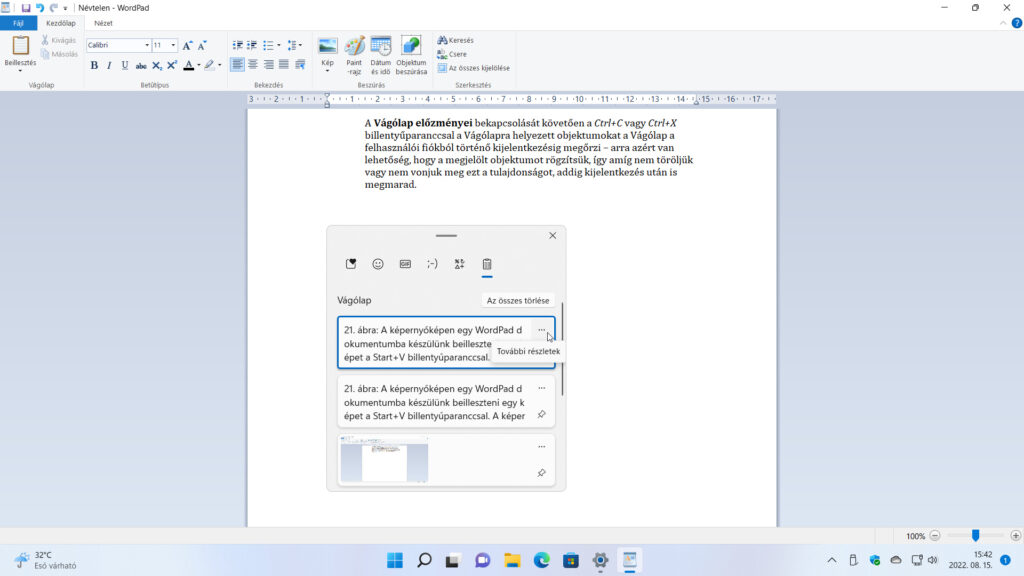Pin the second clipboard text item
The image size is (1024, 576).
coord(541,414)
